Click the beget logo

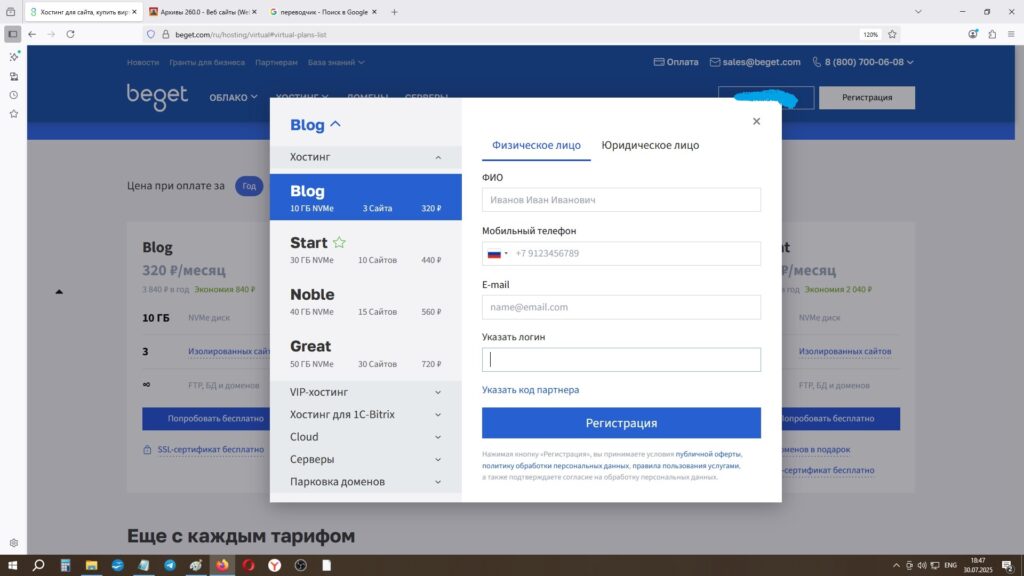(x=157, y=97)
